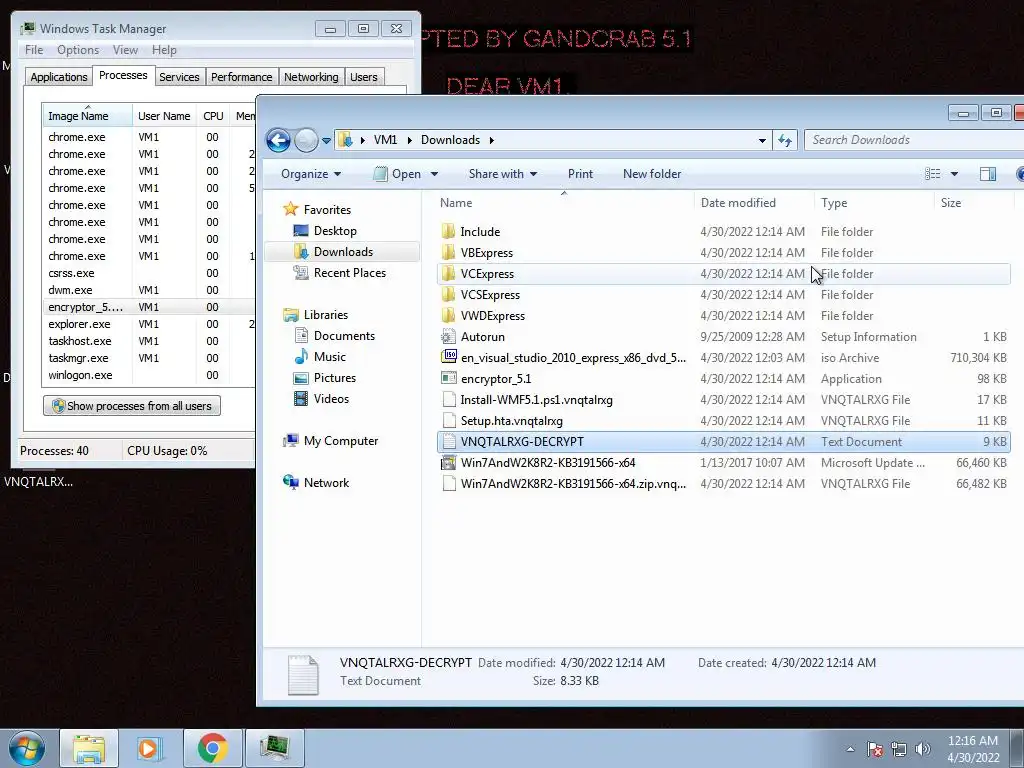Viewport: 1024px width, 768px height.
Task: Open Chrome from the taskbar
Action: pyautogui.click(x=212, y=748)
